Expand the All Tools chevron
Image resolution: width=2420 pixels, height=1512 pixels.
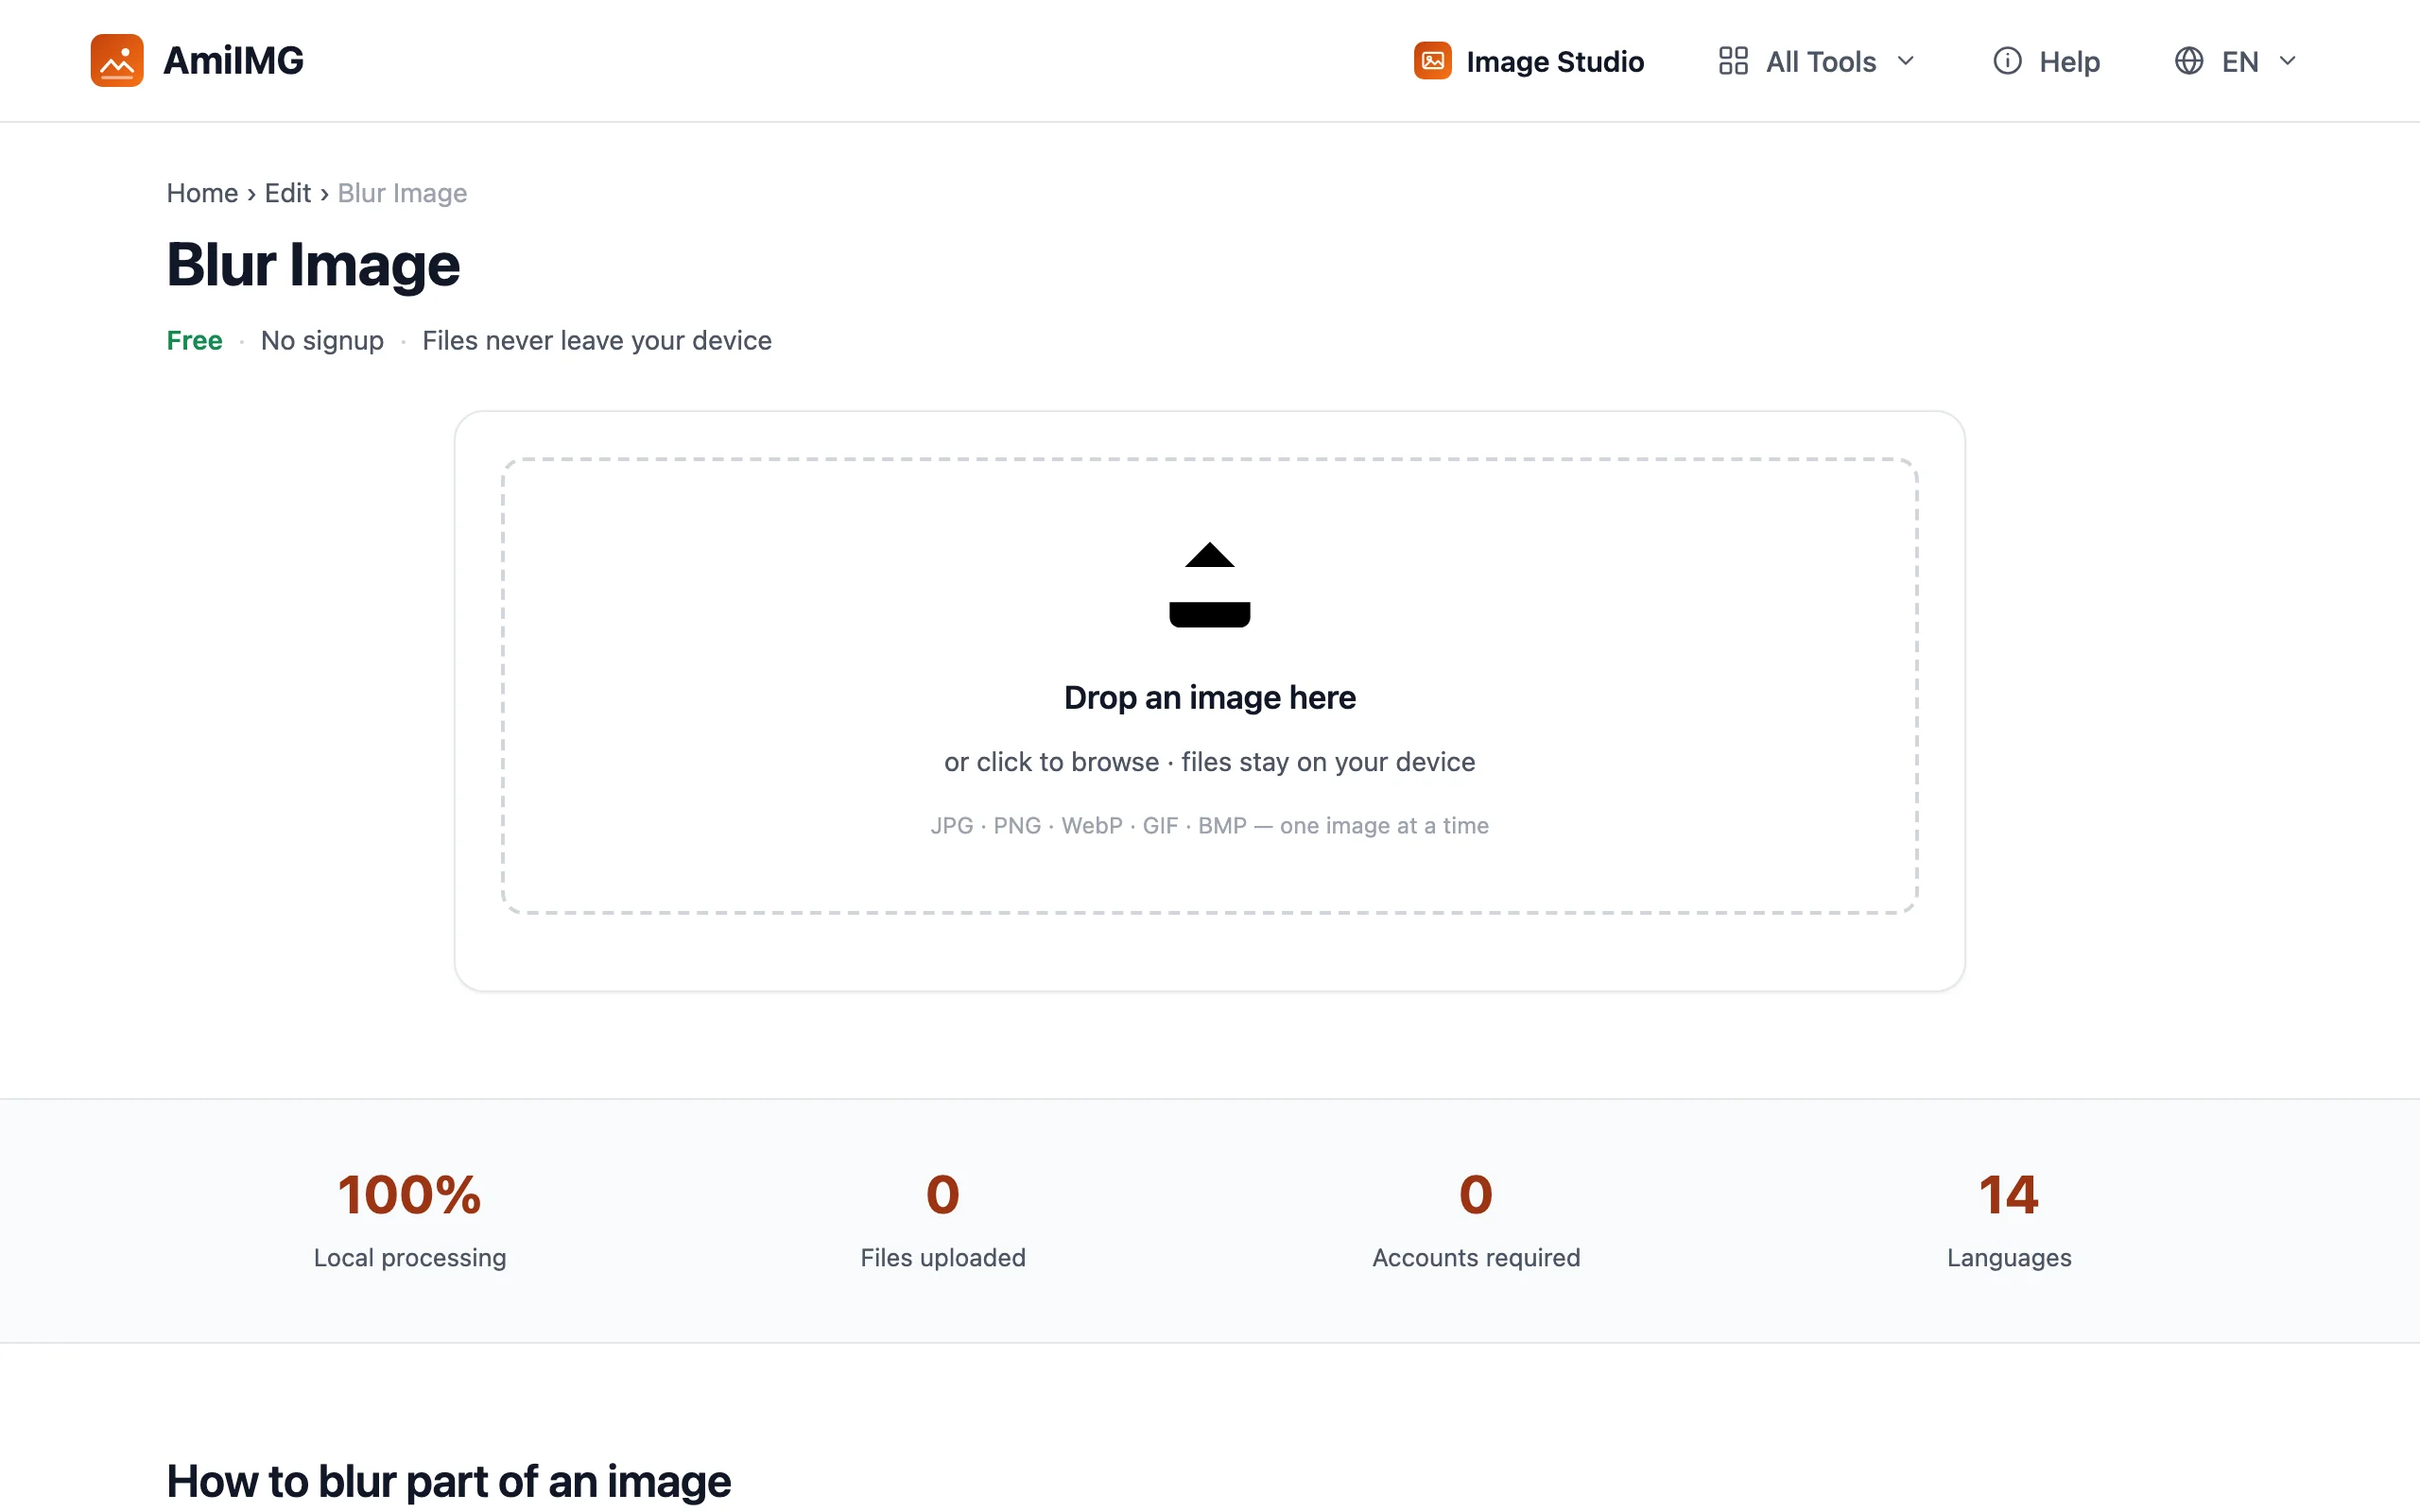pyautogui.click(x=1906, y=61)
